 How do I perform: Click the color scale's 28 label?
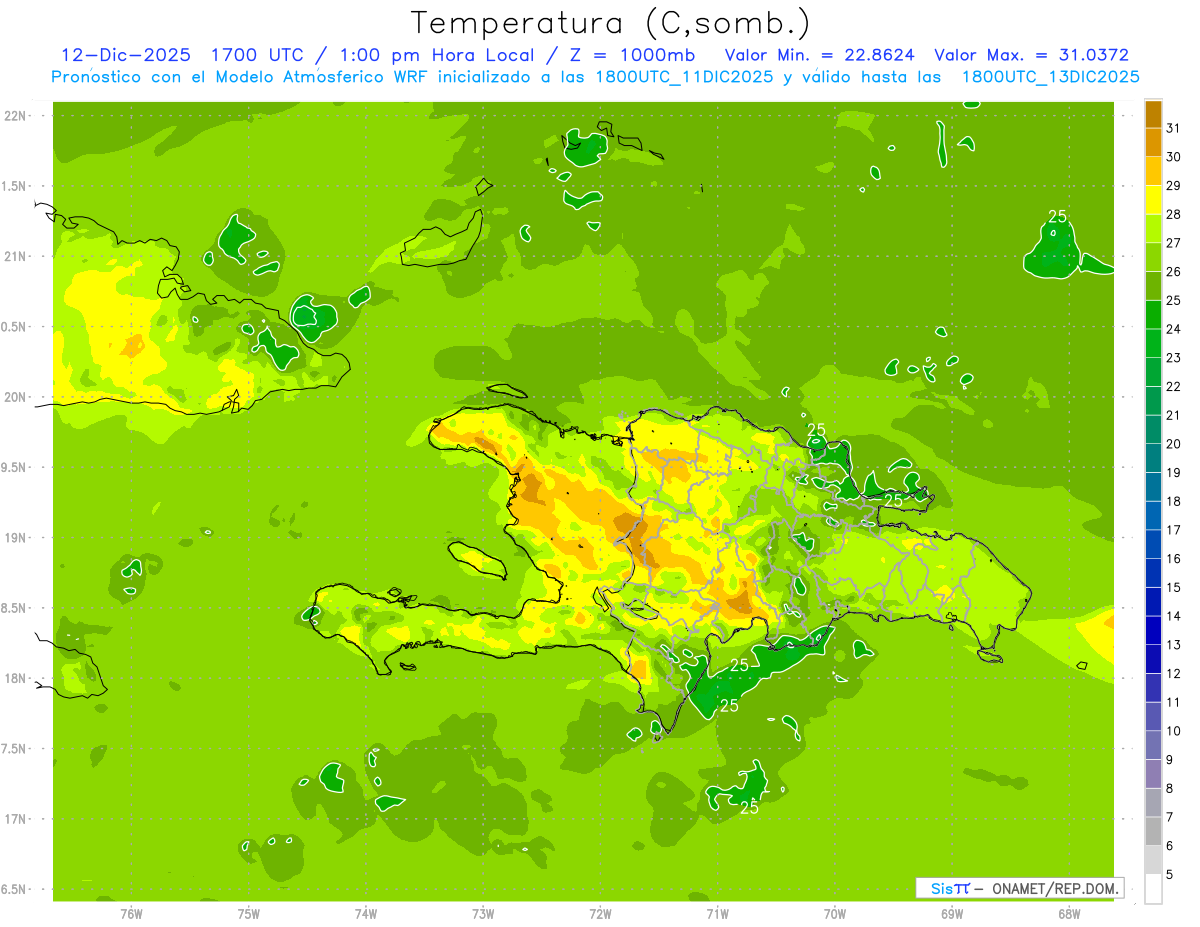click(x=1174, y=214)
